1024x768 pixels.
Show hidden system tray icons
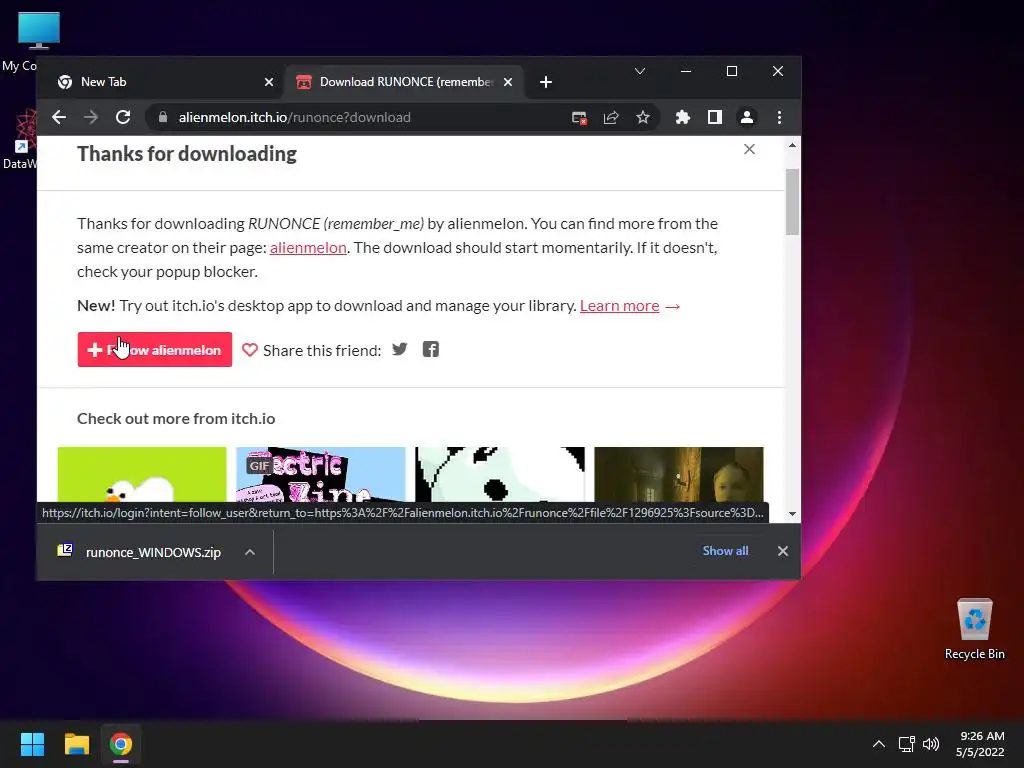(x=879, y=744)
